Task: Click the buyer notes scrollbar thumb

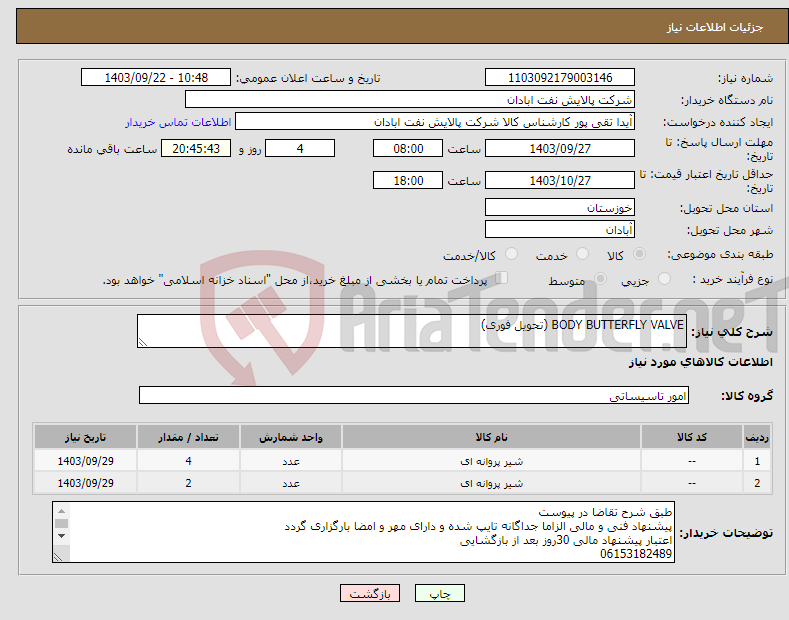Action: (x=61, y=523)
